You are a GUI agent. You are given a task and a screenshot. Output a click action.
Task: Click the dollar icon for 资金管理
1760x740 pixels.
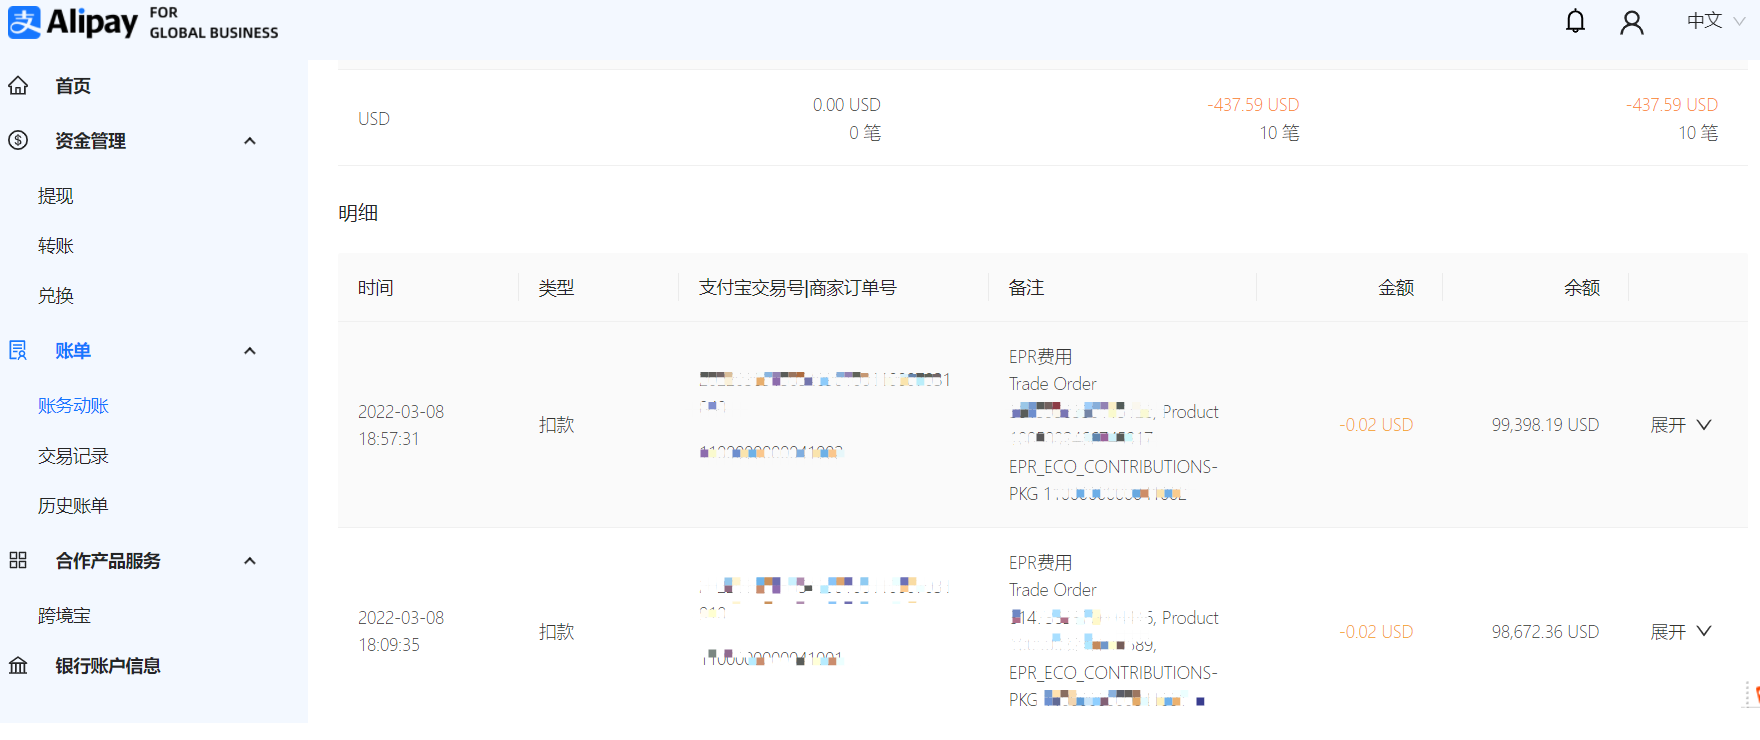tap(18, 141)
